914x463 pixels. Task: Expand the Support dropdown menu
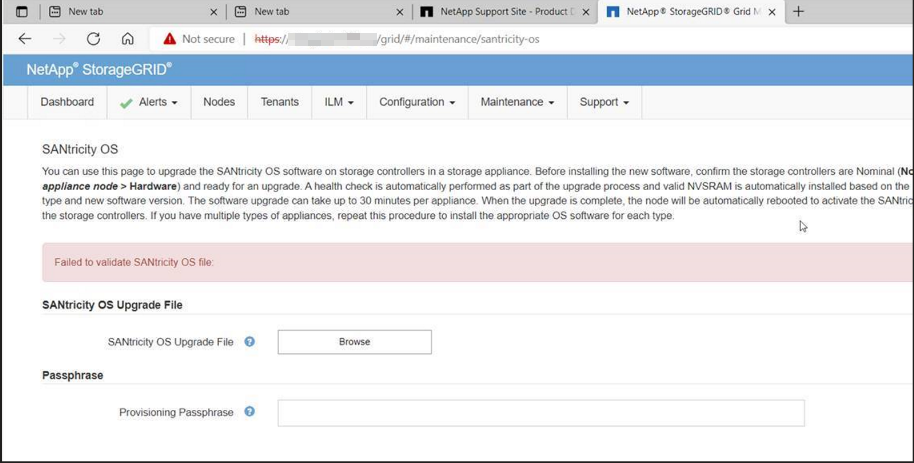(x=604, y=103)
